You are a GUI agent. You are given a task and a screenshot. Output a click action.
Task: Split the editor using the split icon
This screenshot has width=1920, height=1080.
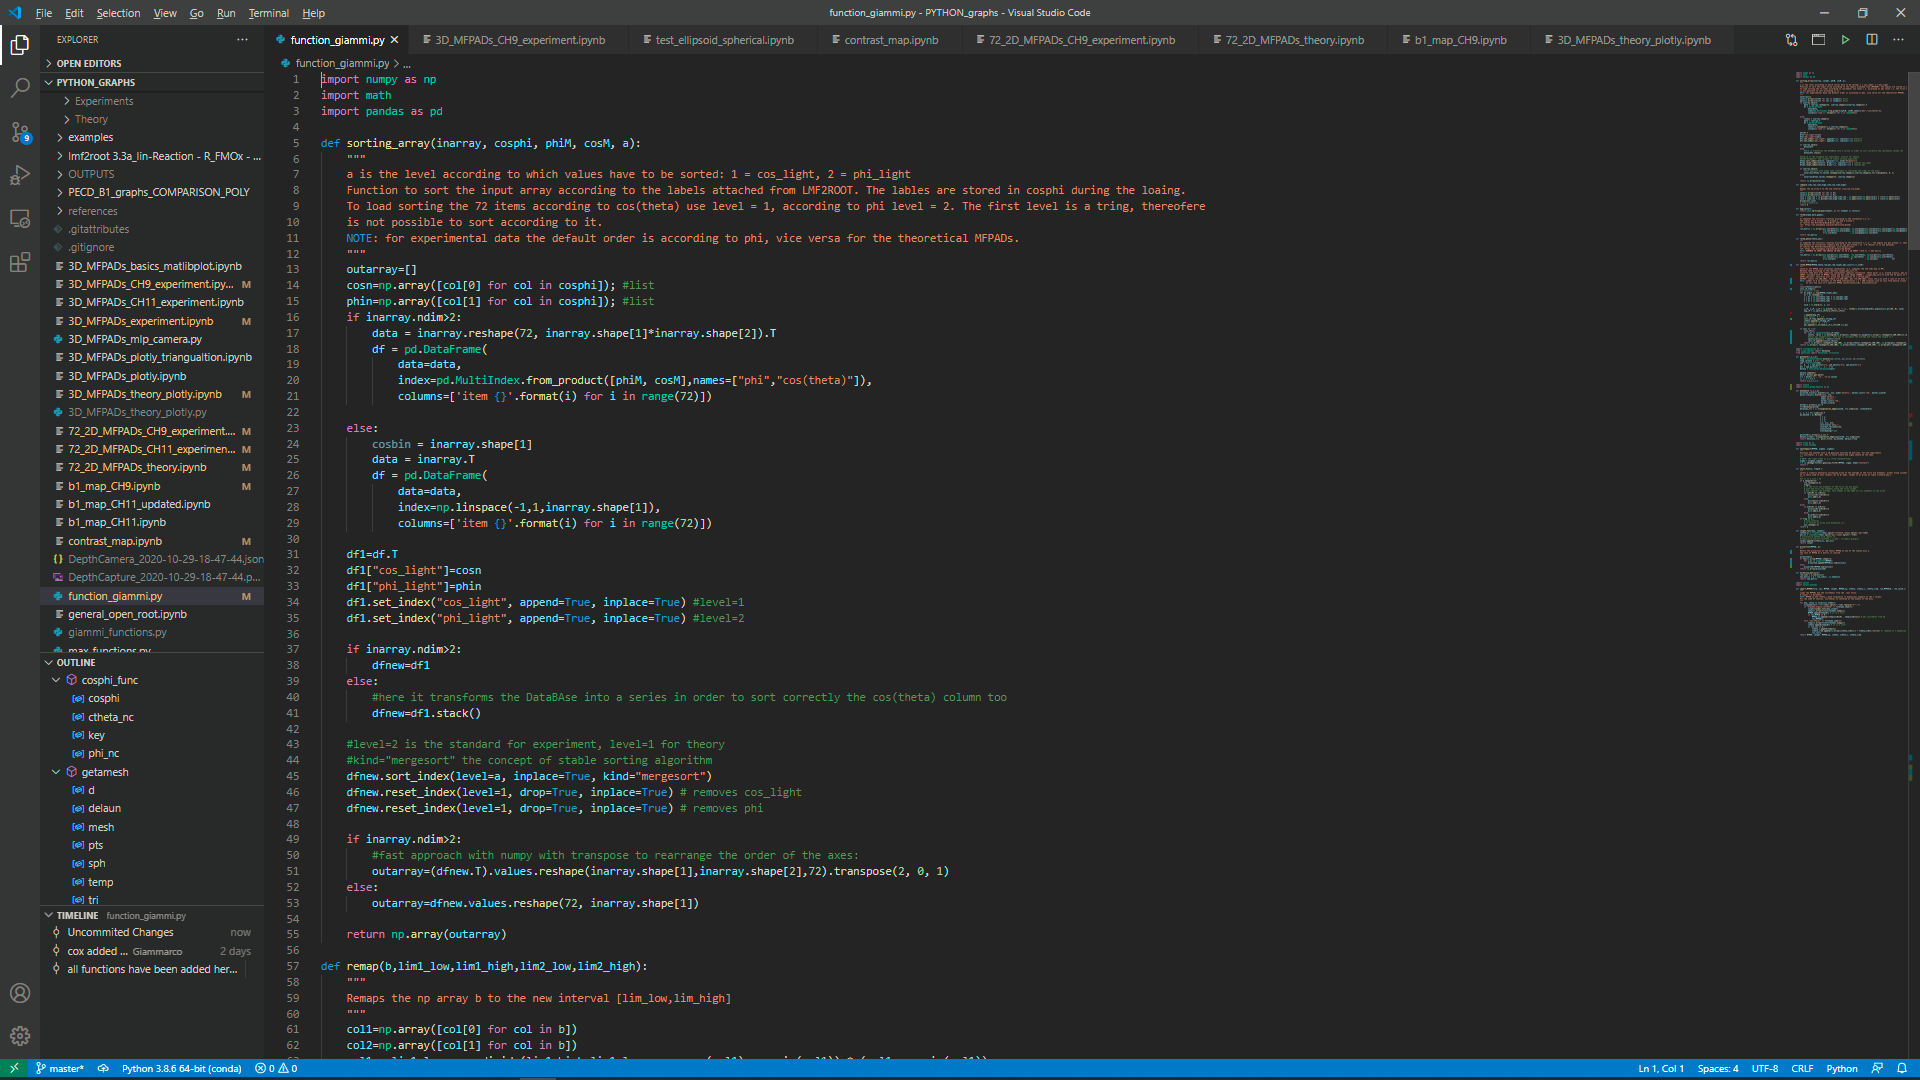pos(1871,40)
